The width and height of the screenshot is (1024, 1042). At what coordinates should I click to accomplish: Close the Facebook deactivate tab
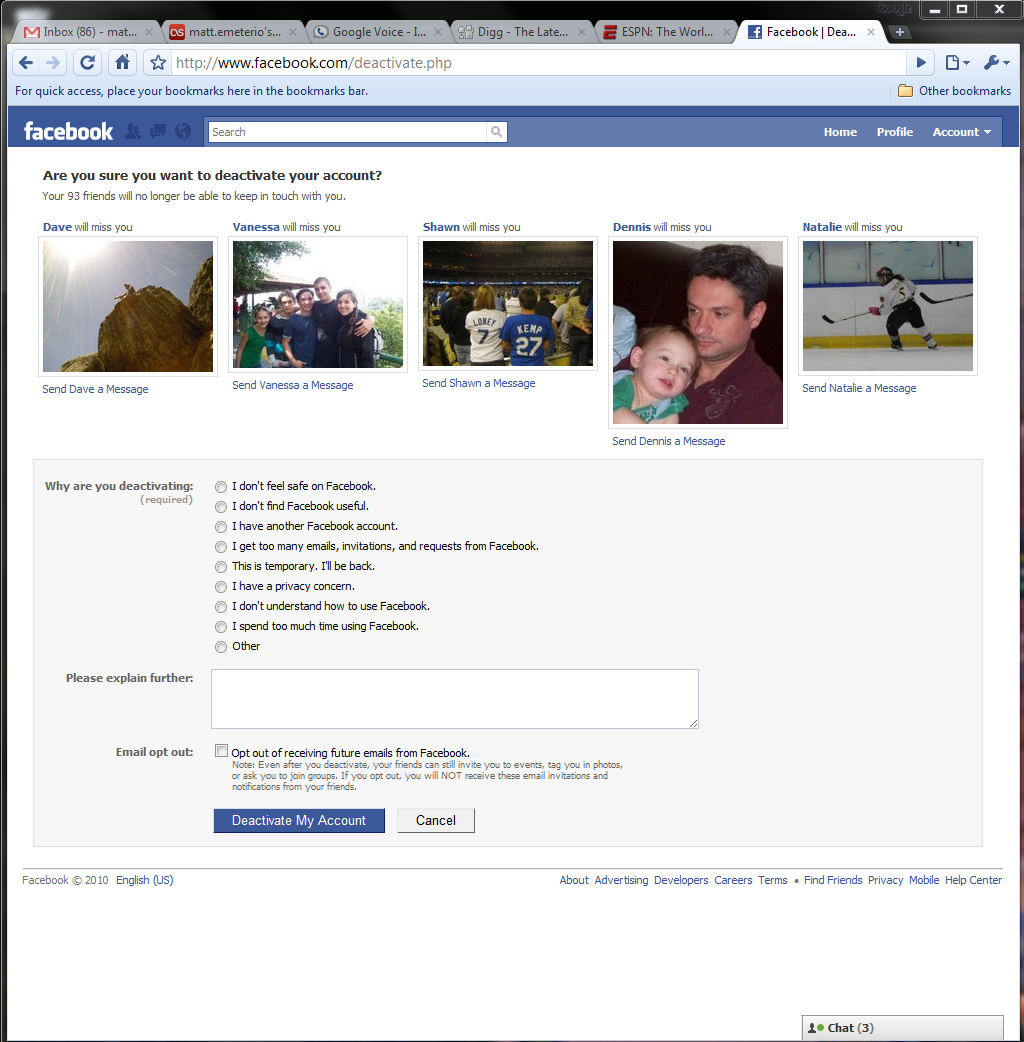tap(871, 32)
